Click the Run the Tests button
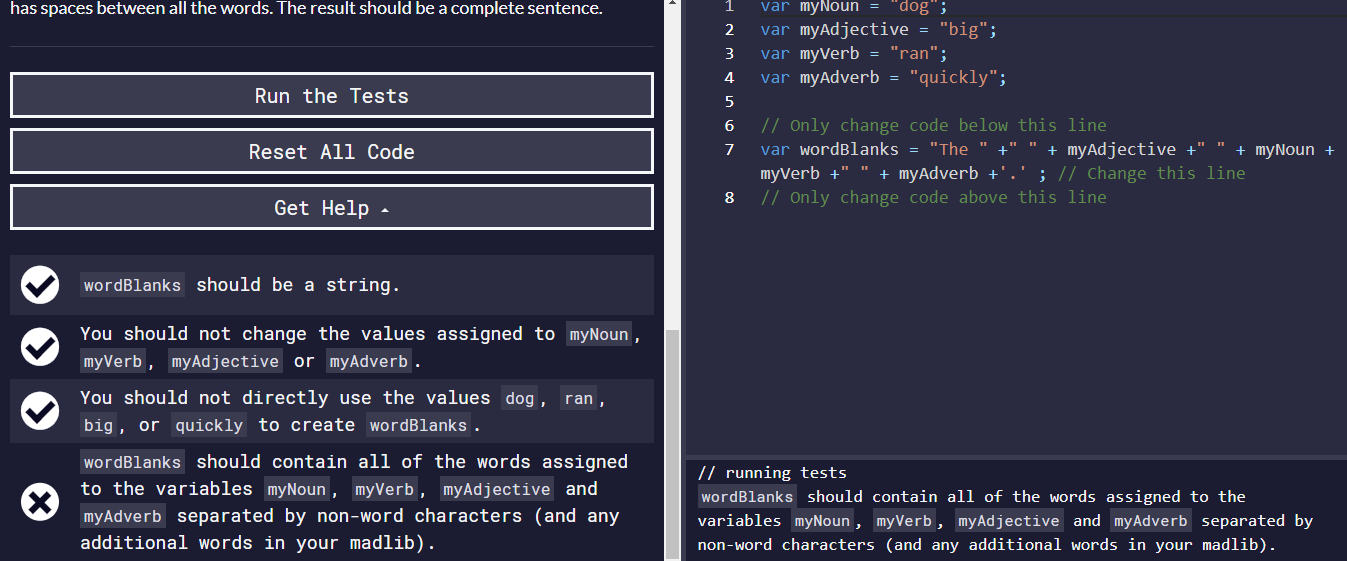This screenshot has height=561, width=1347. pyautogui.click(x=331, y=96)
